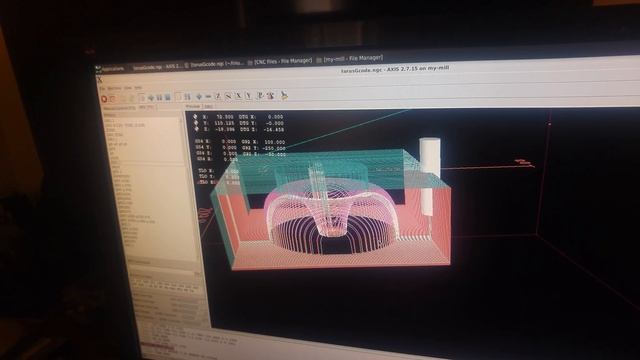The height and width of the screenshot is (360, 640).
Task: Toggle machine power button
Action: 112,99
